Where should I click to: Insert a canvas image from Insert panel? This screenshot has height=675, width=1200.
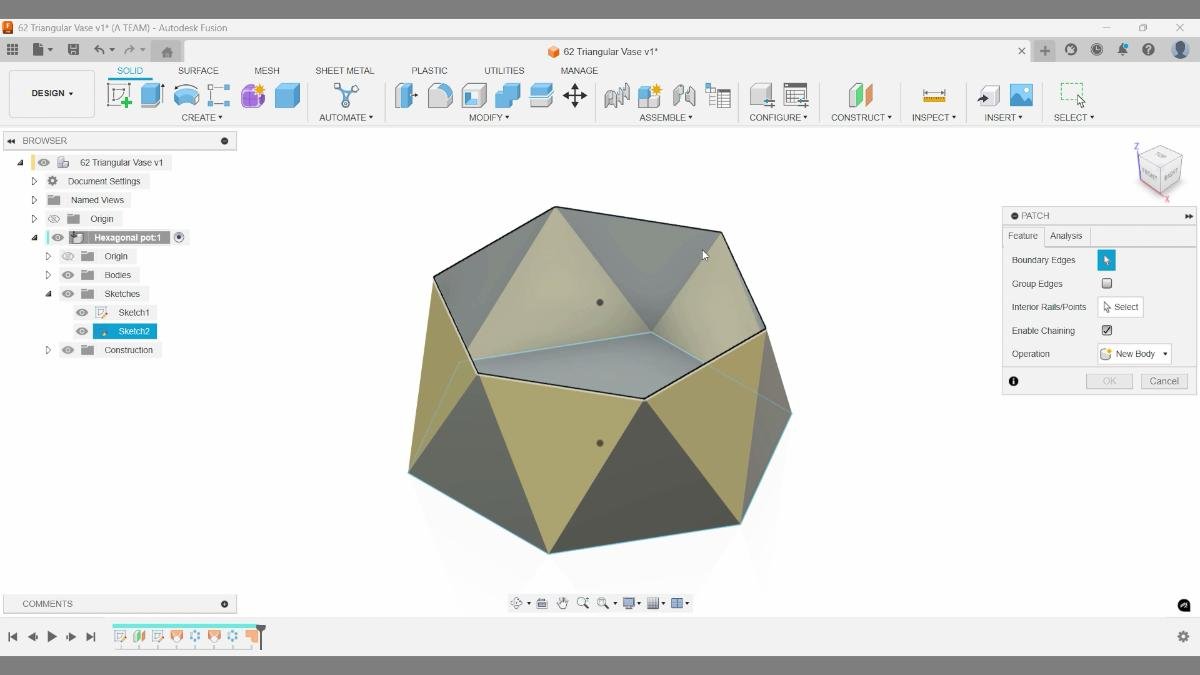click(x=1019, y=95)
